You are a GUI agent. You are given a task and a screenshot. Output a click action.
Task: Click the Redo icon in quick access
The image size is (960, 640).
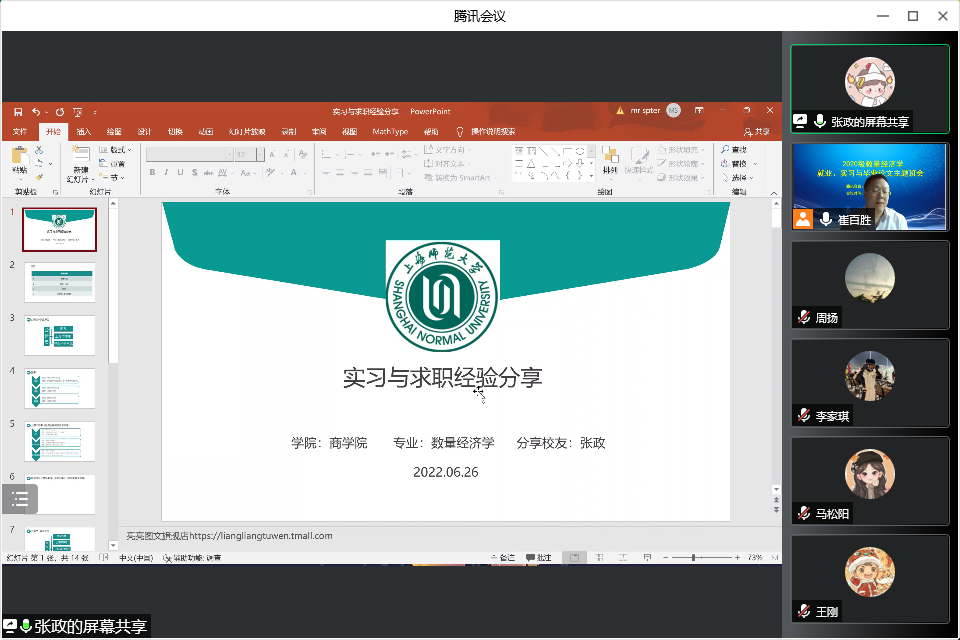point(59,112)
